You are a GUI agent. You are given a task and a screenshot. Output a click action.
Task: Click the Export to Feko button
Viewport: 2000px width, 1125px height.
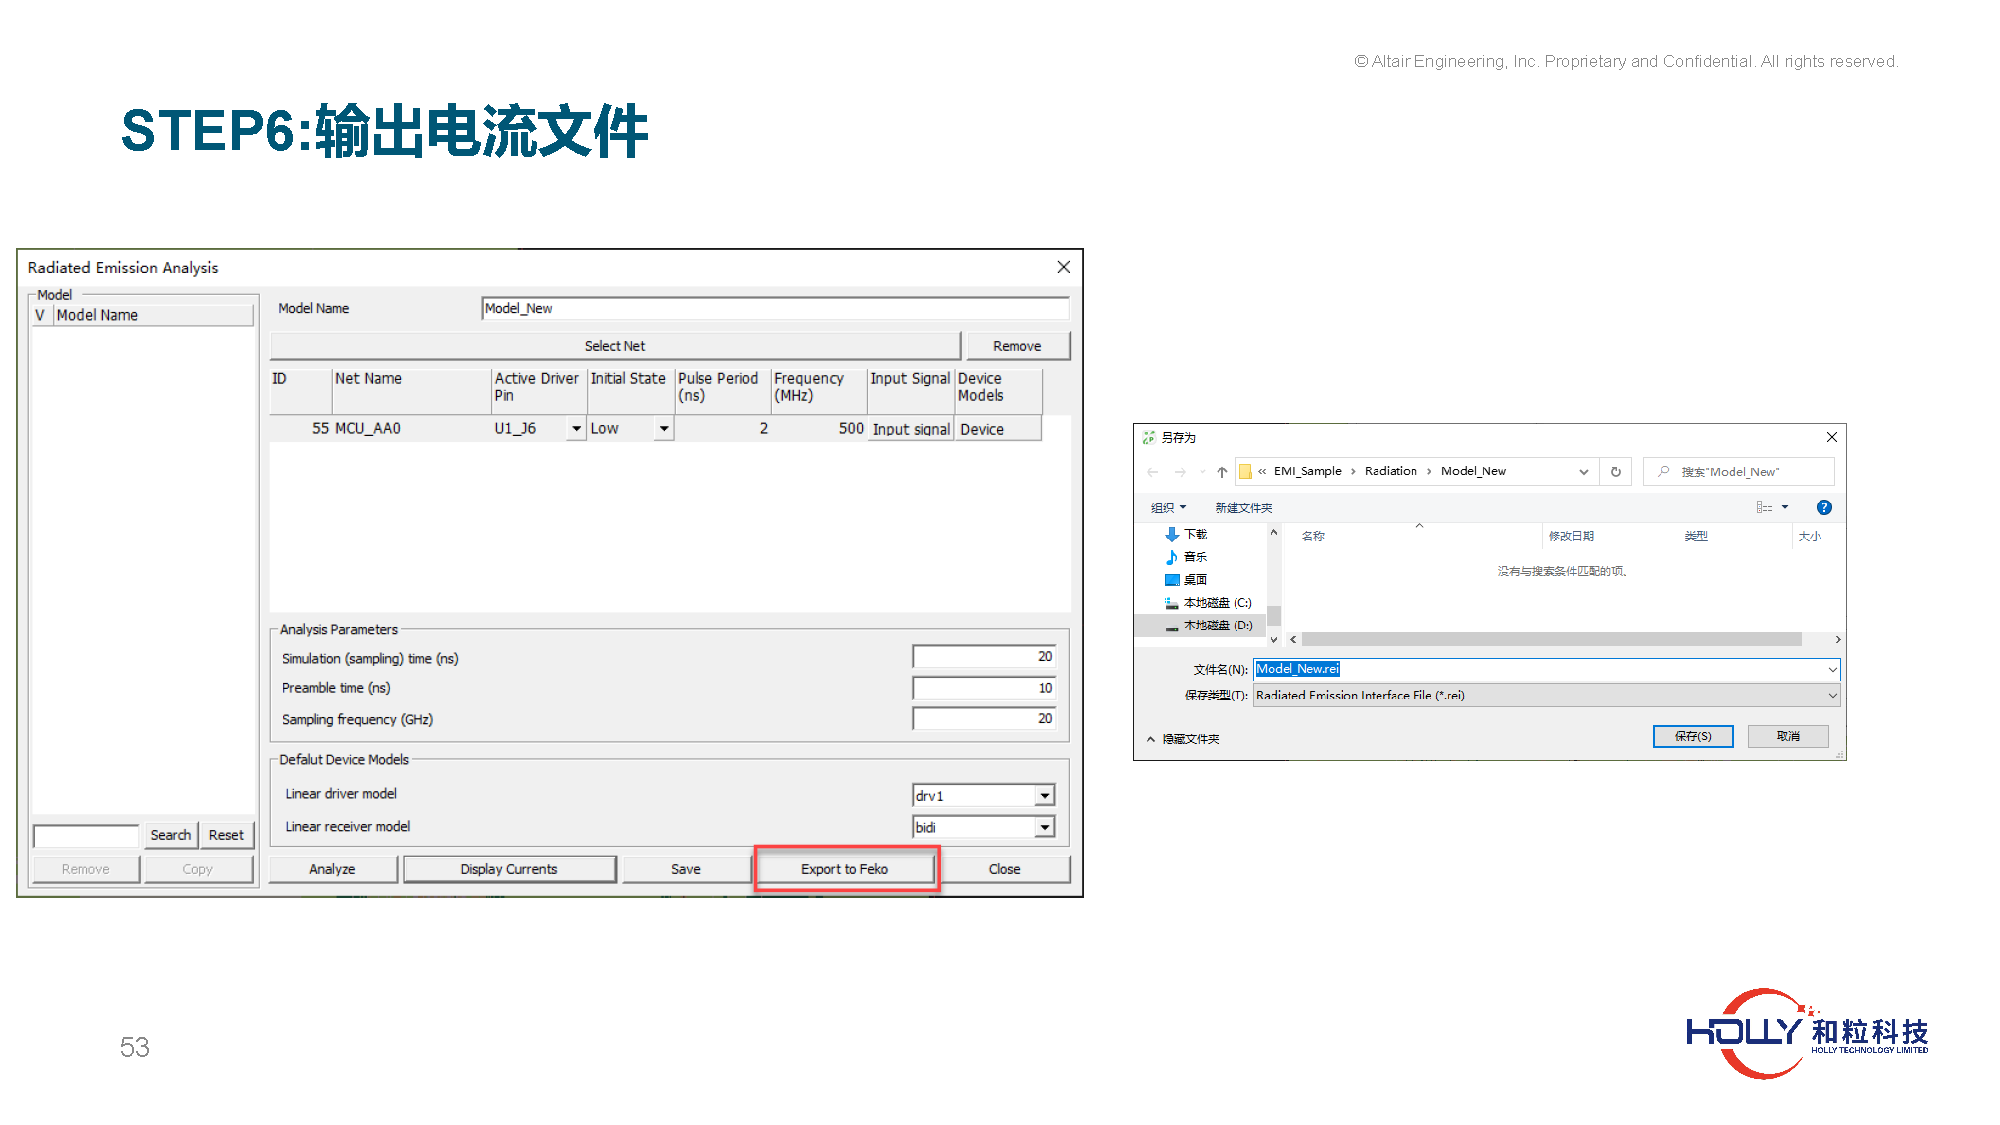845,869
